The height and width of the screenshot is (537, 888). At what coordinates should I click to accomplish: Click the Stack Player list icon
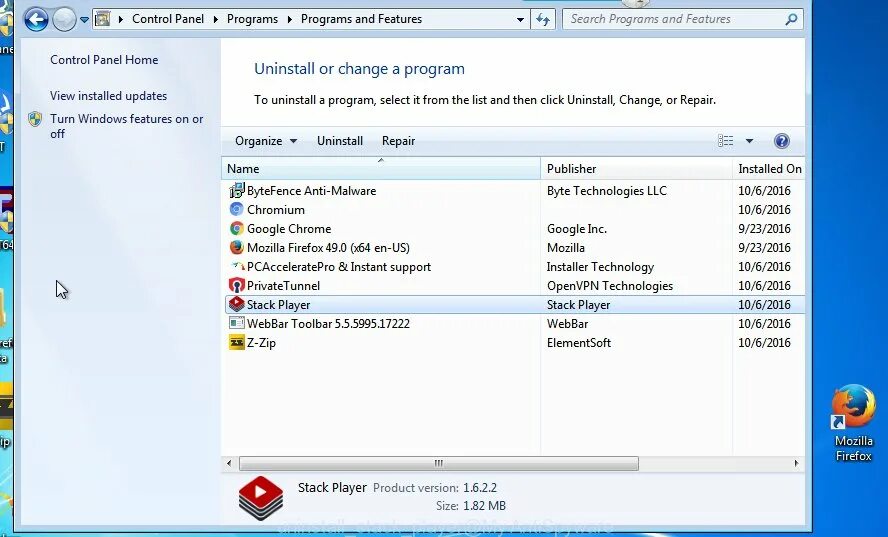coord(236,304)
